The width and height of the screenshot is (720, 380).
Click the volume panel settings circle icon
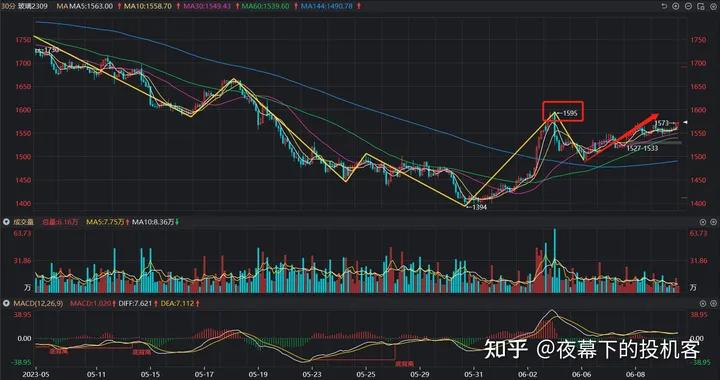tap(703, 222)
